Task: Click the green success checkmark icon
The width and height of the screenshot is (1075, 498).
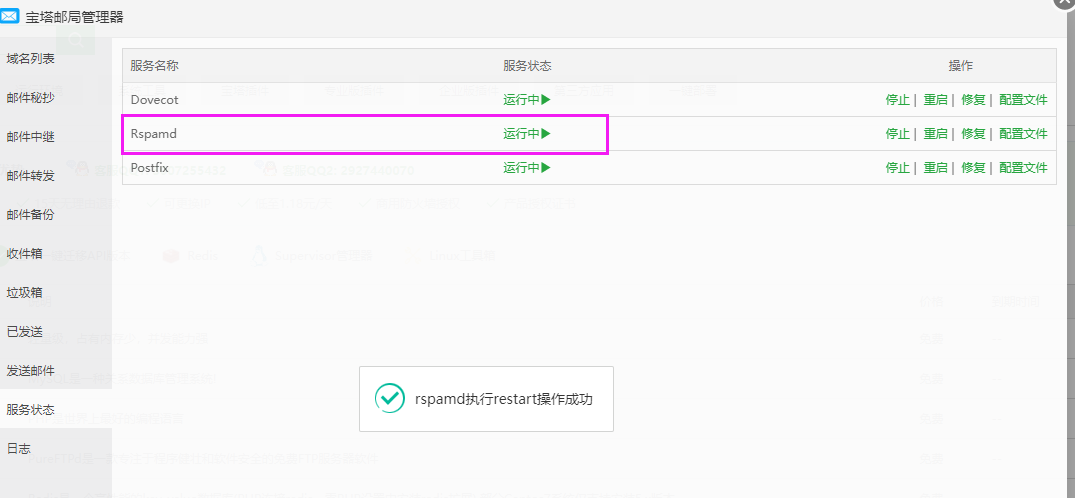Action: (389, 399)
